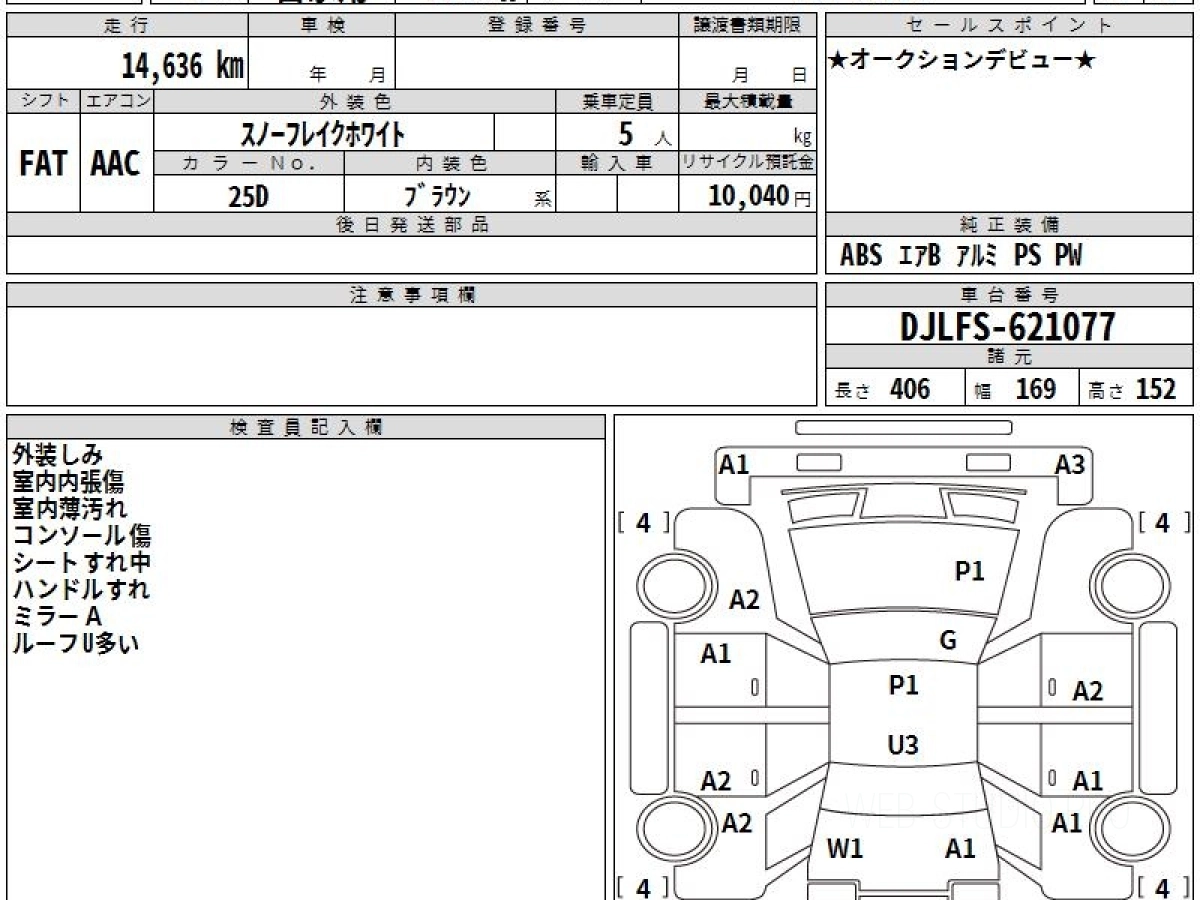This screenshot has width=1200, height=900.
Task: Click the front-right tire circle on diagram
Action: click(1124, 584)
